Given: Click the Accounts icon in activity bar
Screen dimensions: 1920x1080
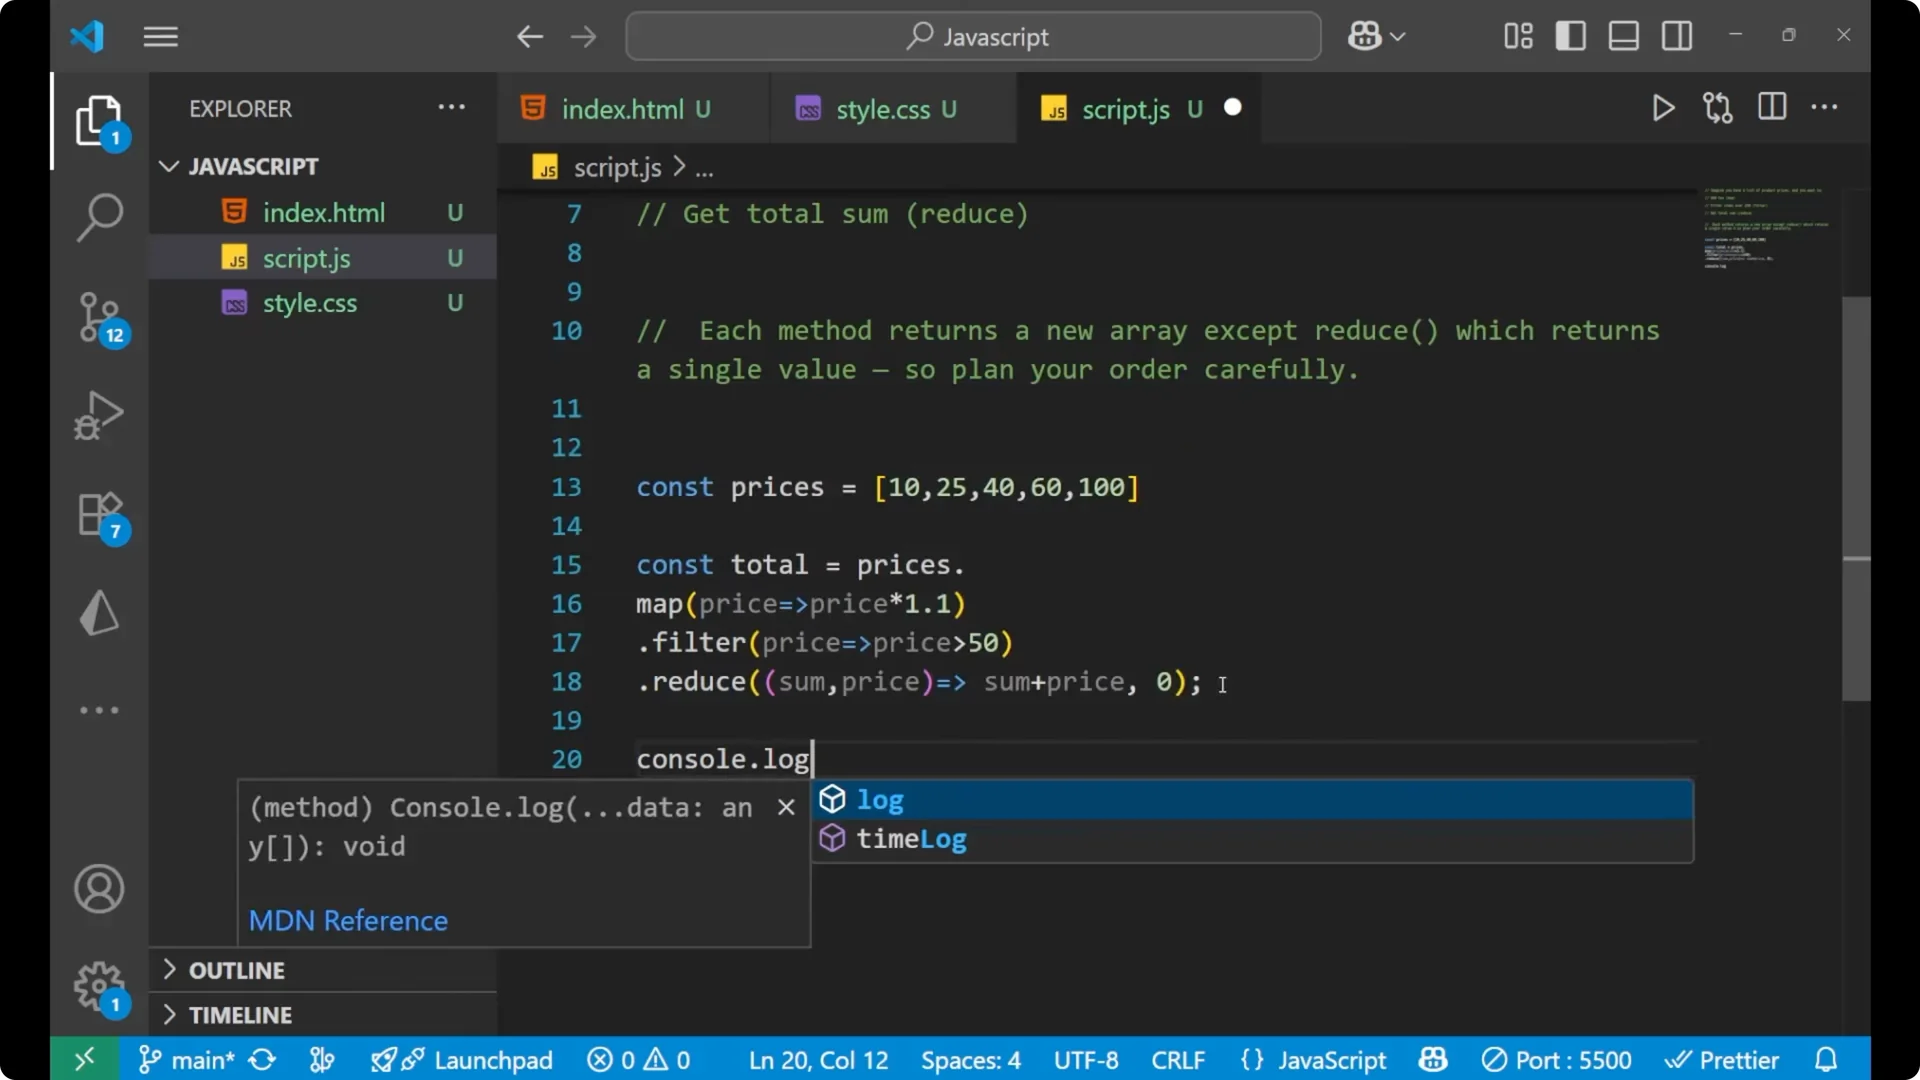Looking at the screenshot, I should click(x=99, y=889).
